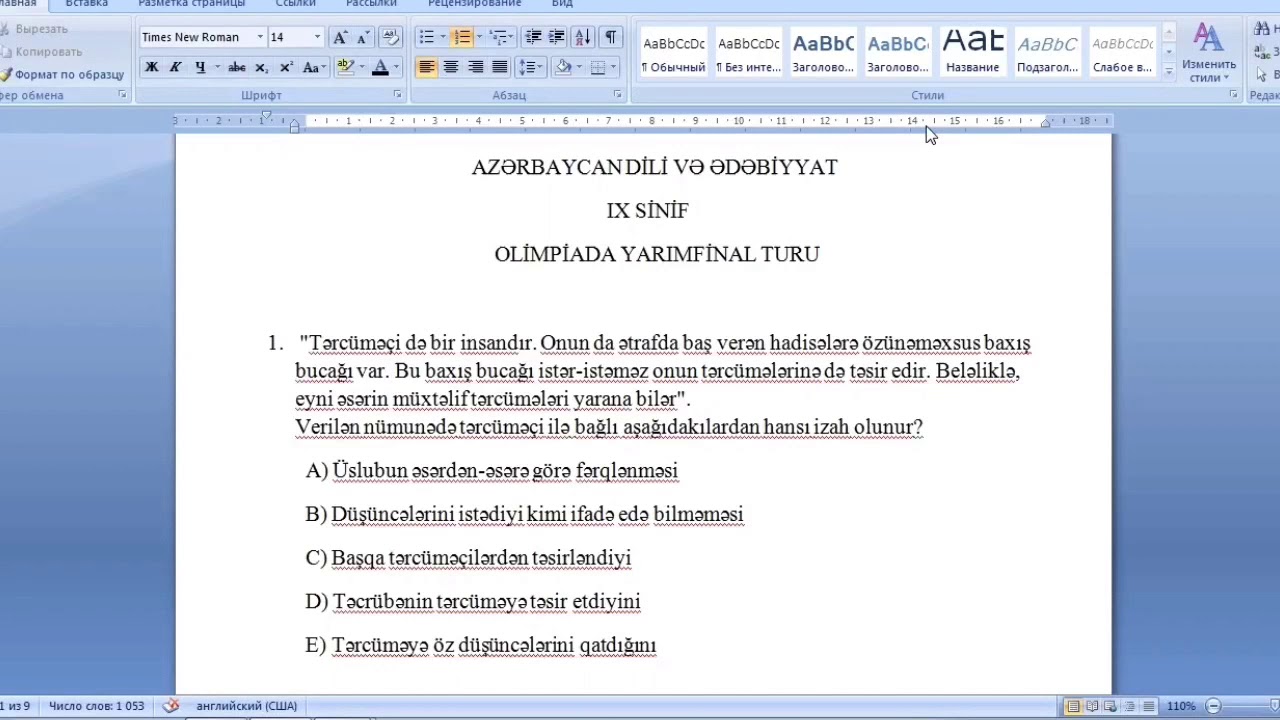Click the spell check status icon
Viewport: 1280px width, 720px height.
[x=171, y=705]
